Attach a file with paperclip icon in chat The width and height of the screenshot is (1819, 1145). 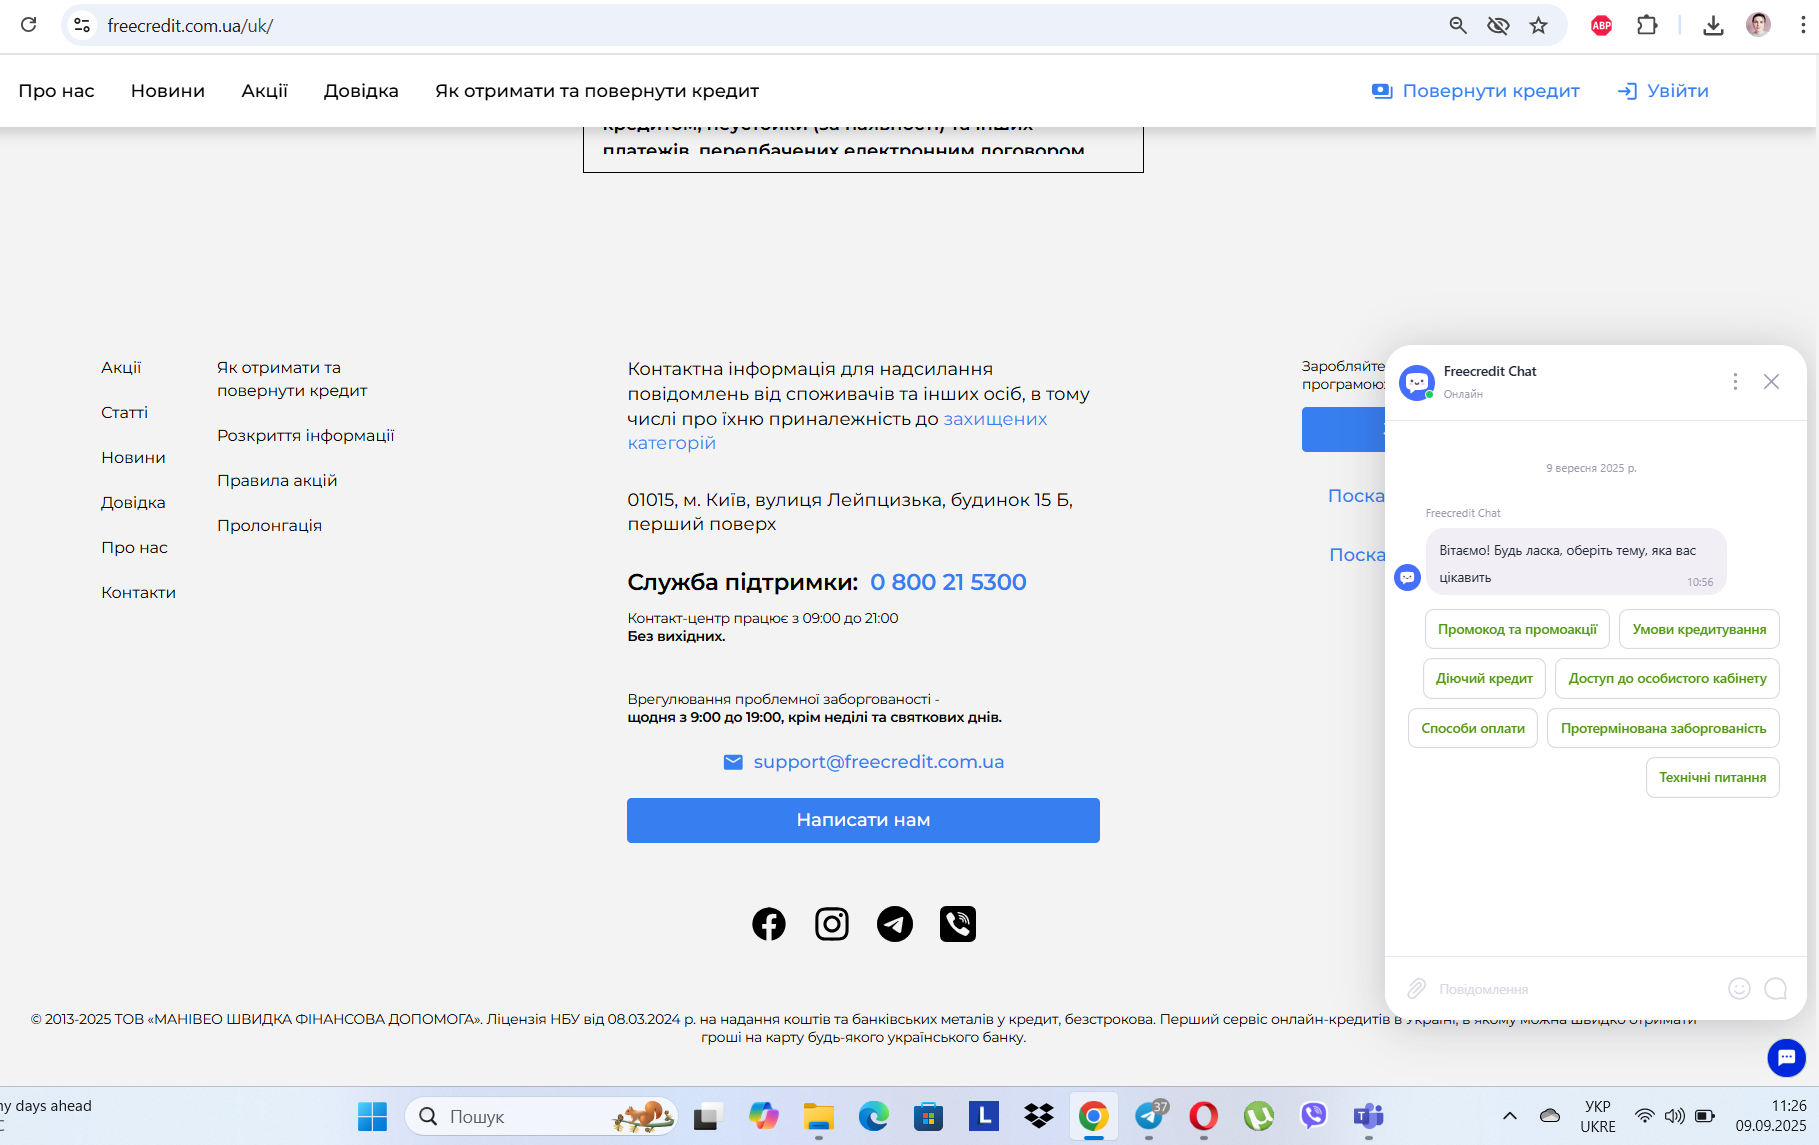(x=1416, y=988)
